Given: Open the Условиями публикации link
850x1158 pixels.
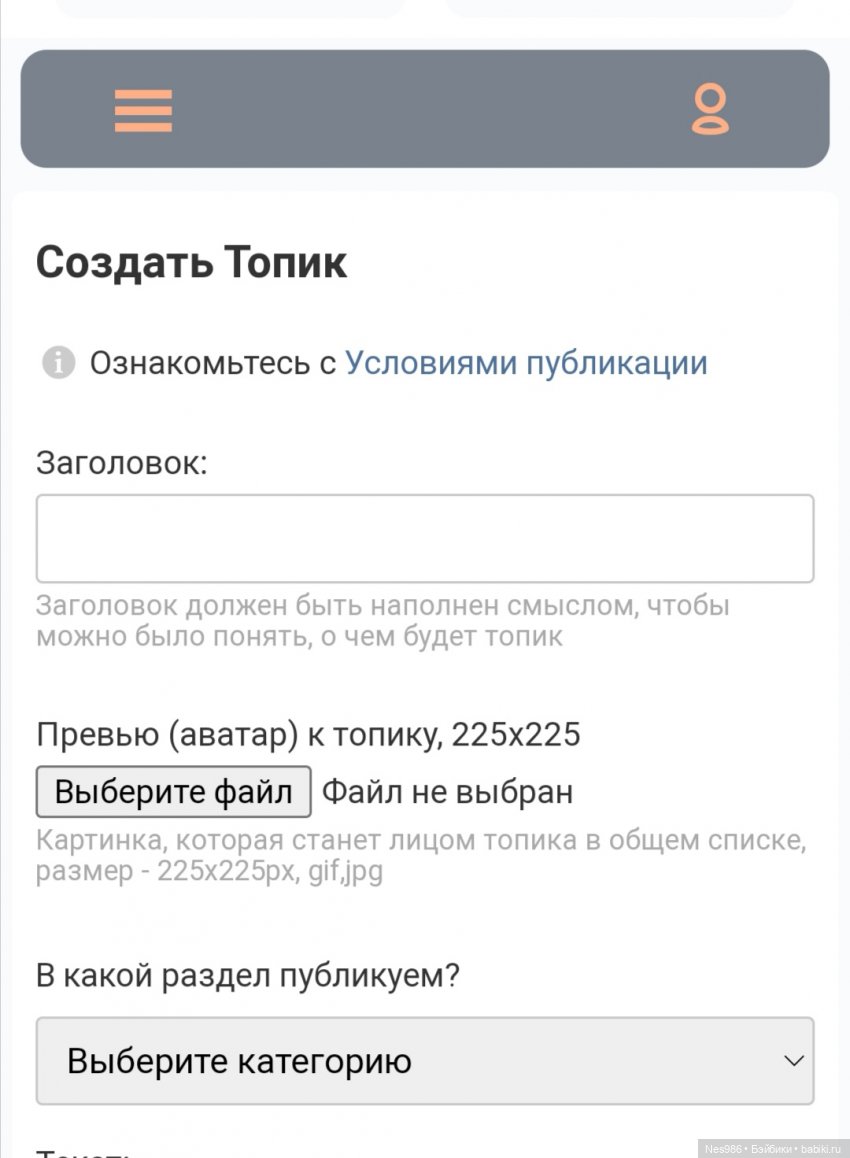Looking at the screenshot, I should [526, 363].
